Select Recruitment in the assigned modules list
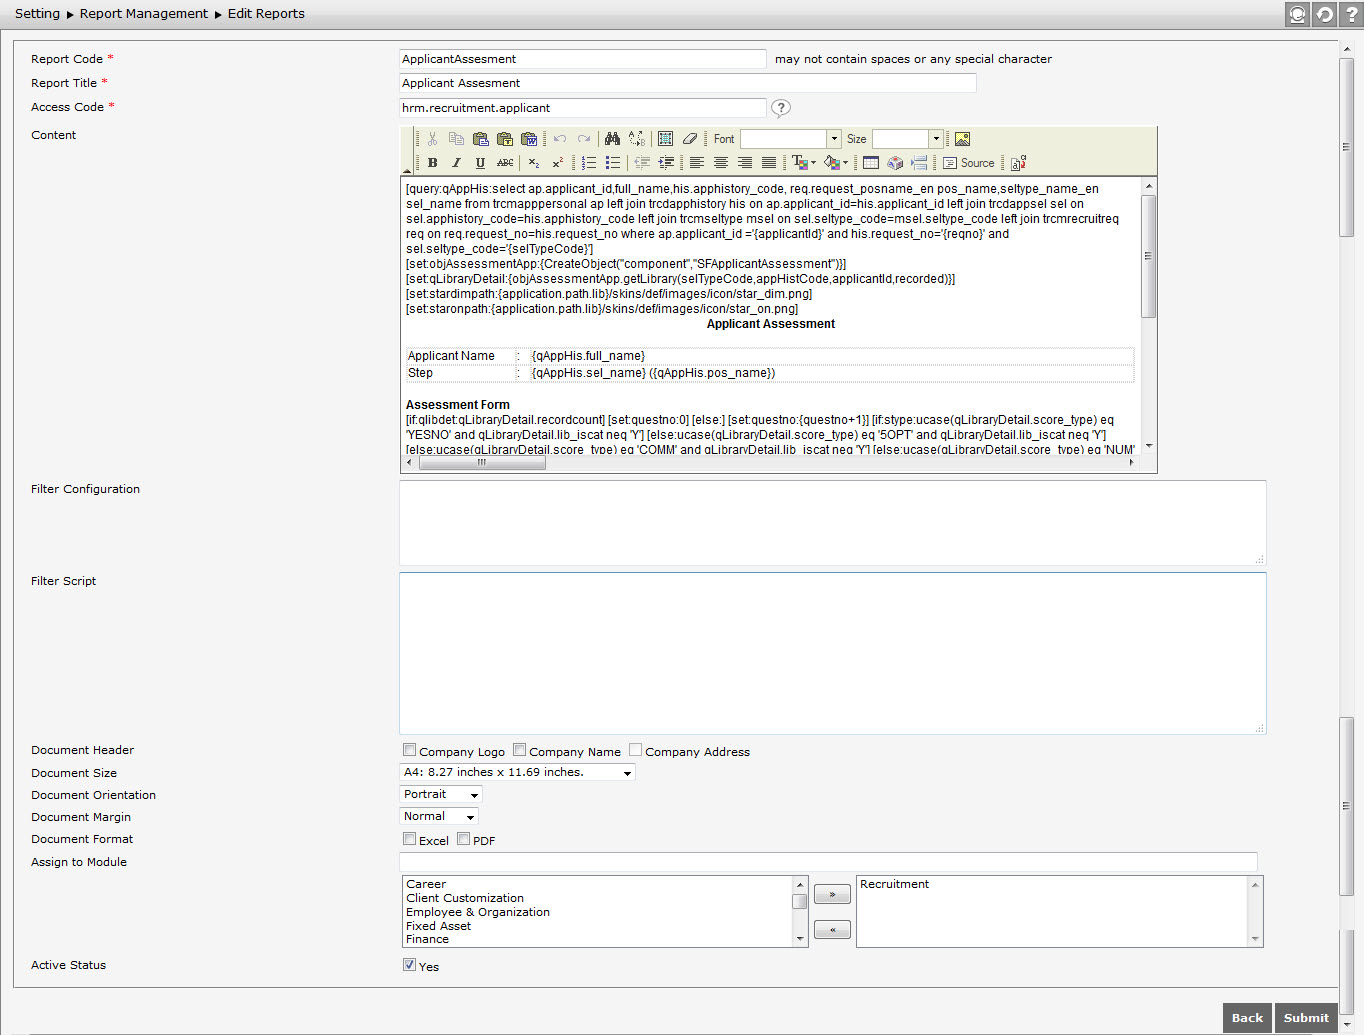Screen dimensions: 1364x1035 coord(894,884)
